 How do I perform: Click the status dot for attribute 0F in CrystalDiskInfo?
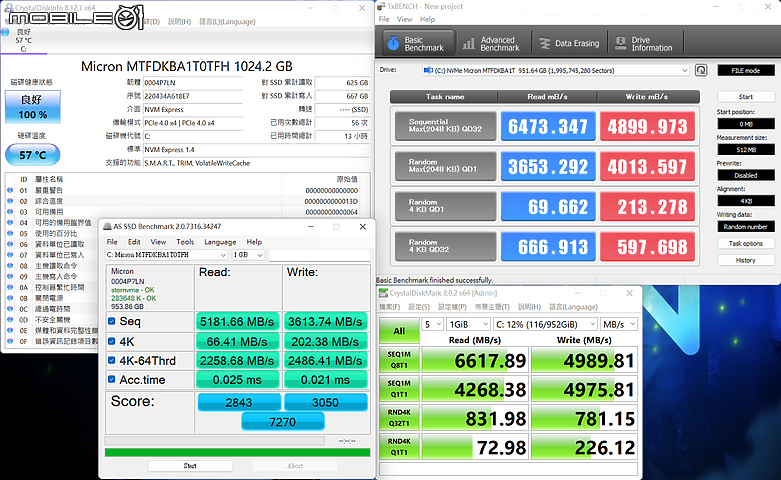10,341
